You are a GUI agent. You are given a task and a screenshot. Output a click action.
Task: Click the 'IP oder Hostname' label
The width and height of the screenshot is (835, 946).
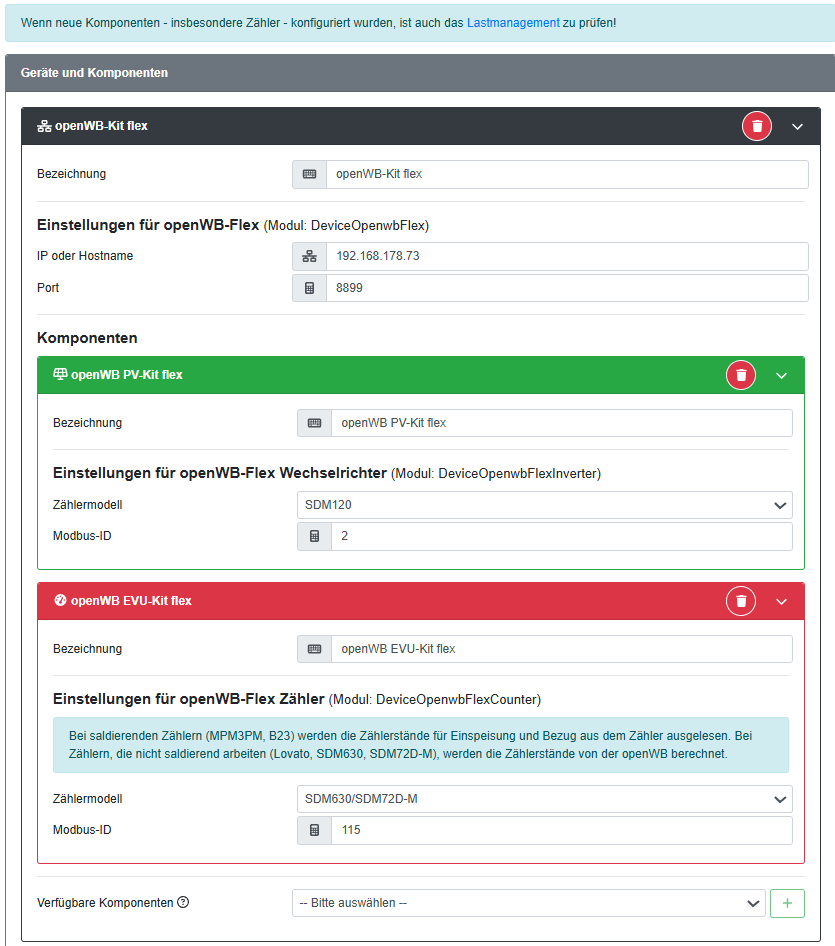click(85, 256)
